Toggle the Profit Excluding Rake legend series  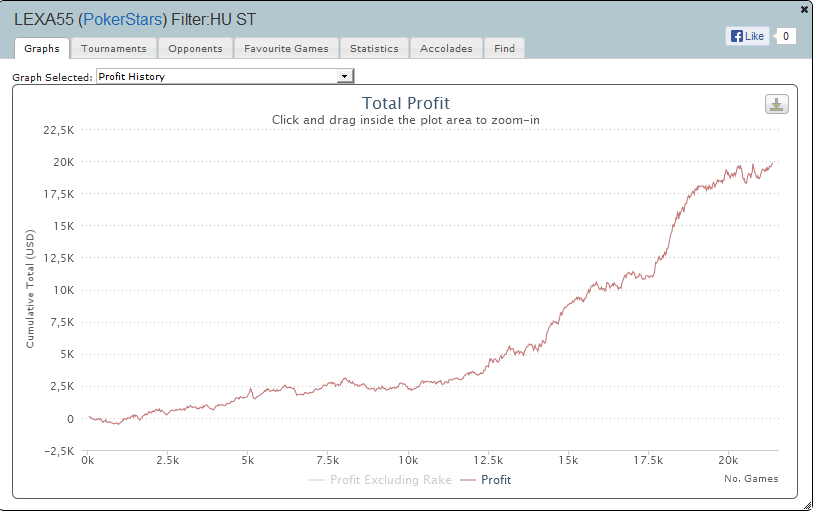pos(380,480)
